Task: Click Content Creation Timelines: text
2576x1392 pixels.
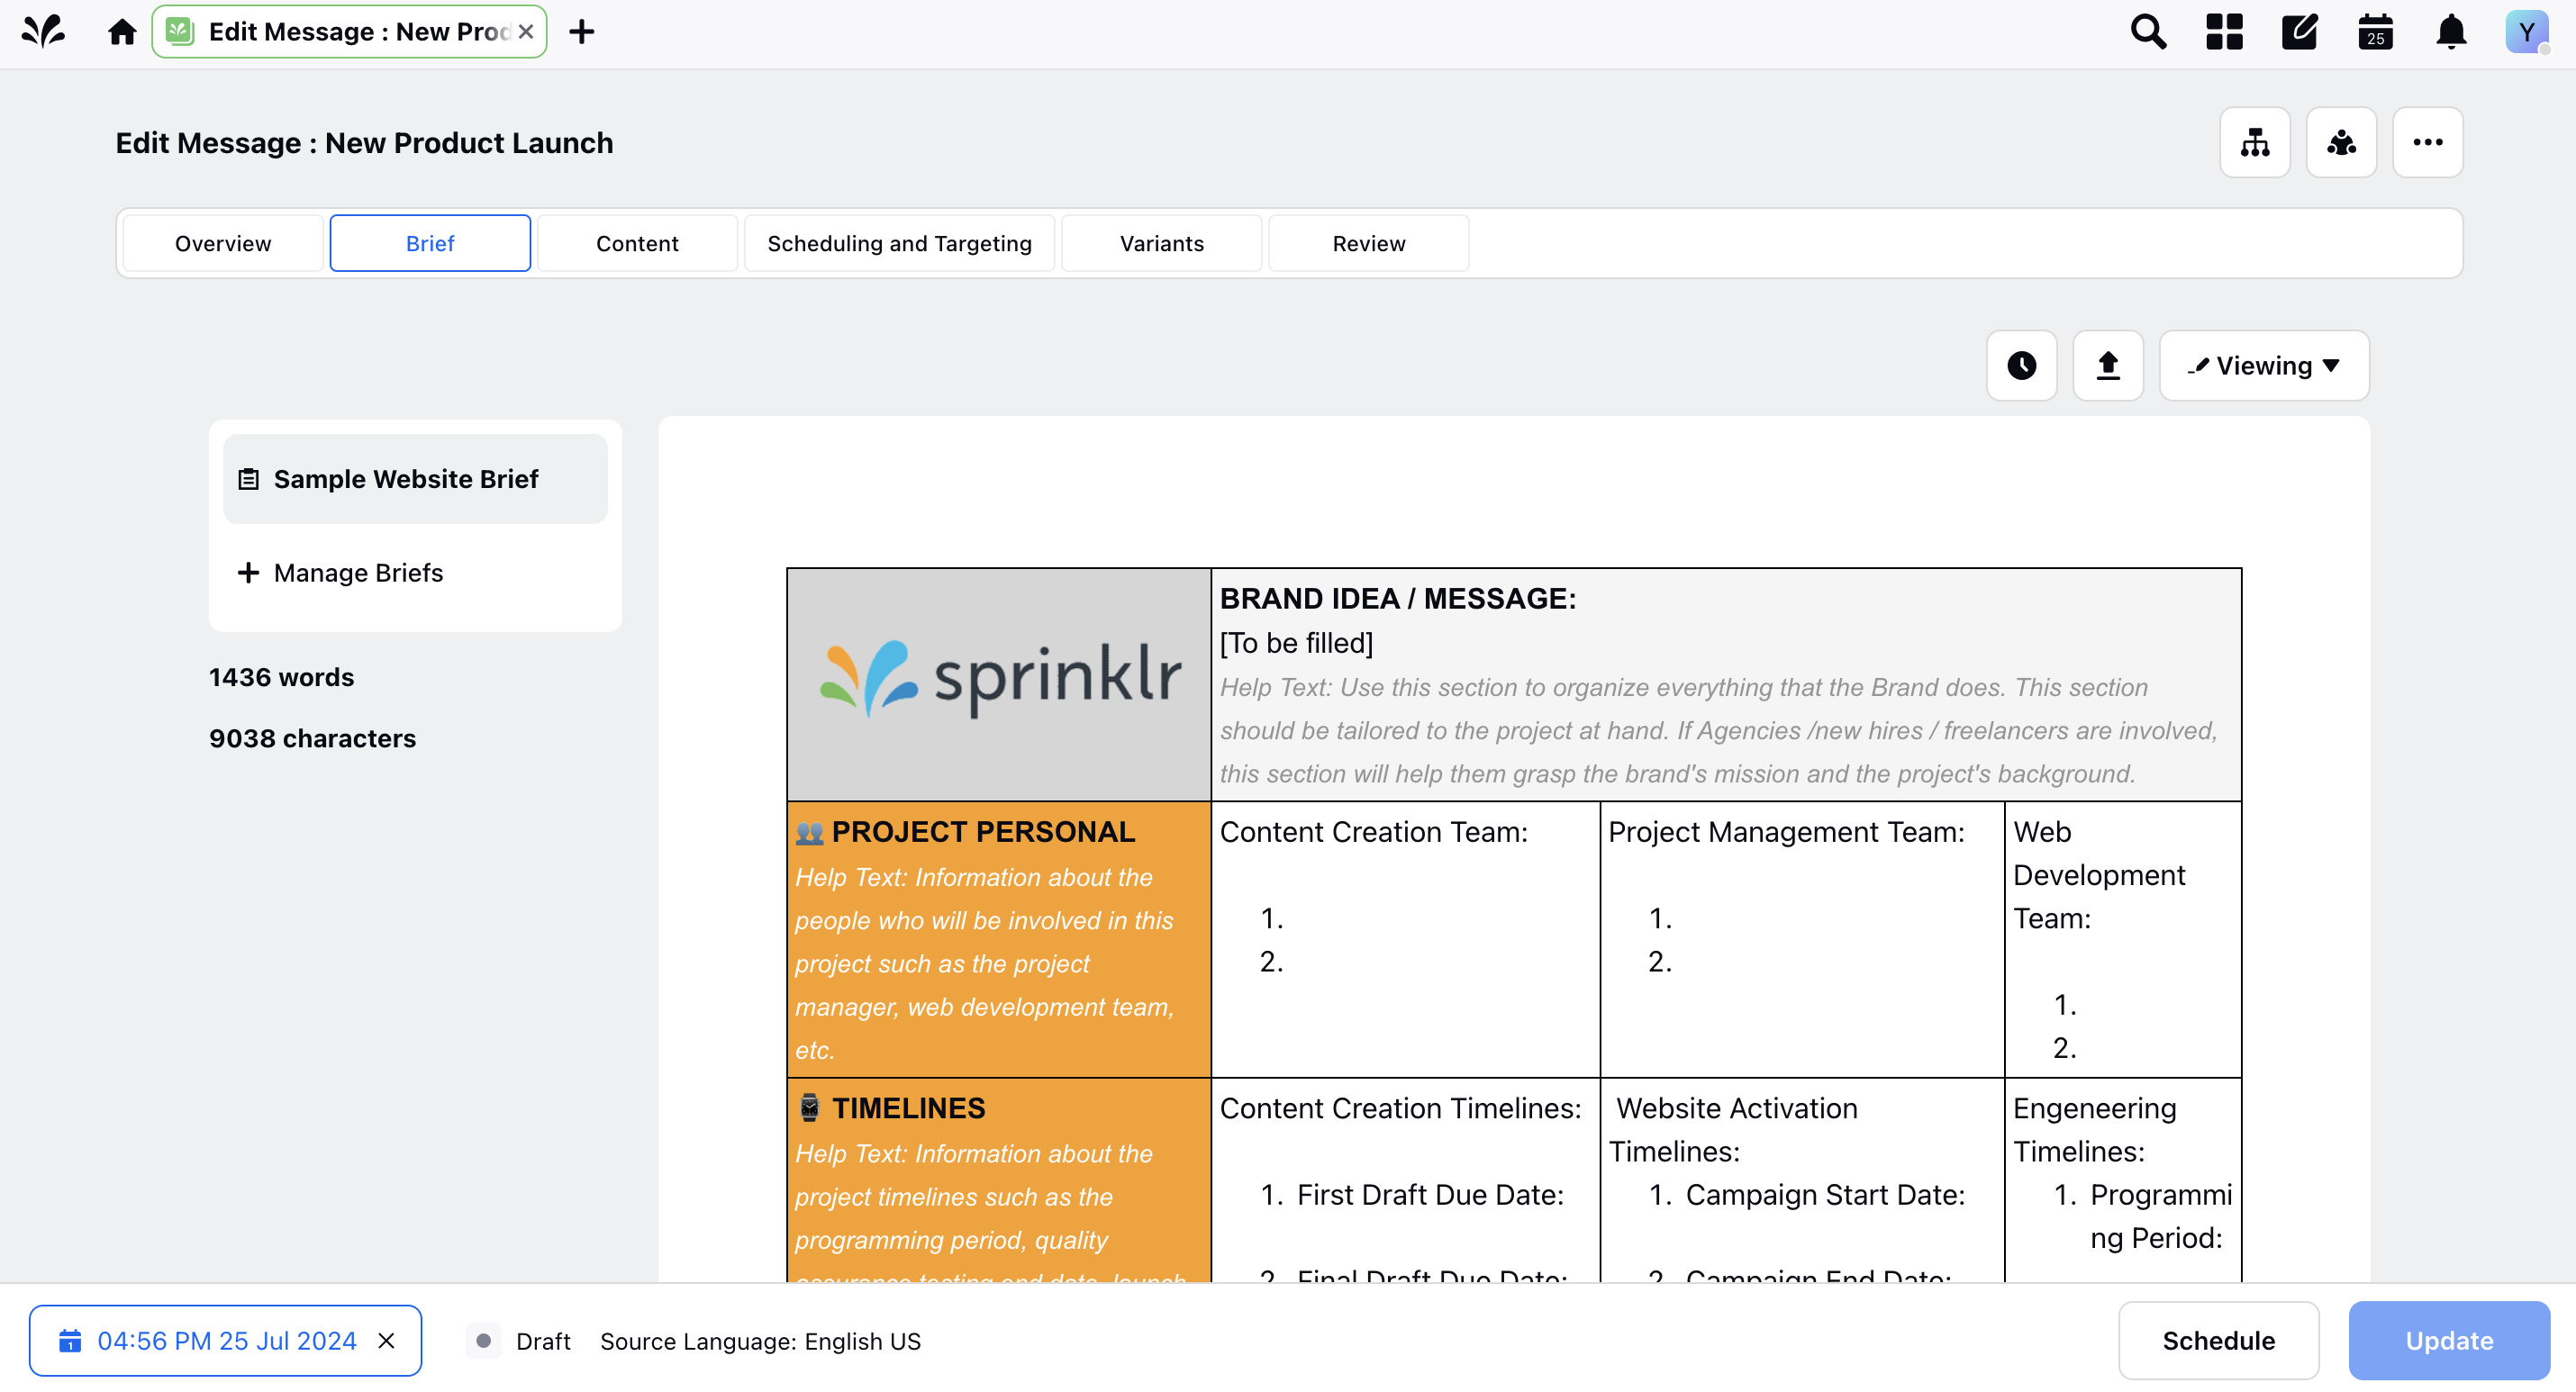Action: (x=1400, y=1108)
